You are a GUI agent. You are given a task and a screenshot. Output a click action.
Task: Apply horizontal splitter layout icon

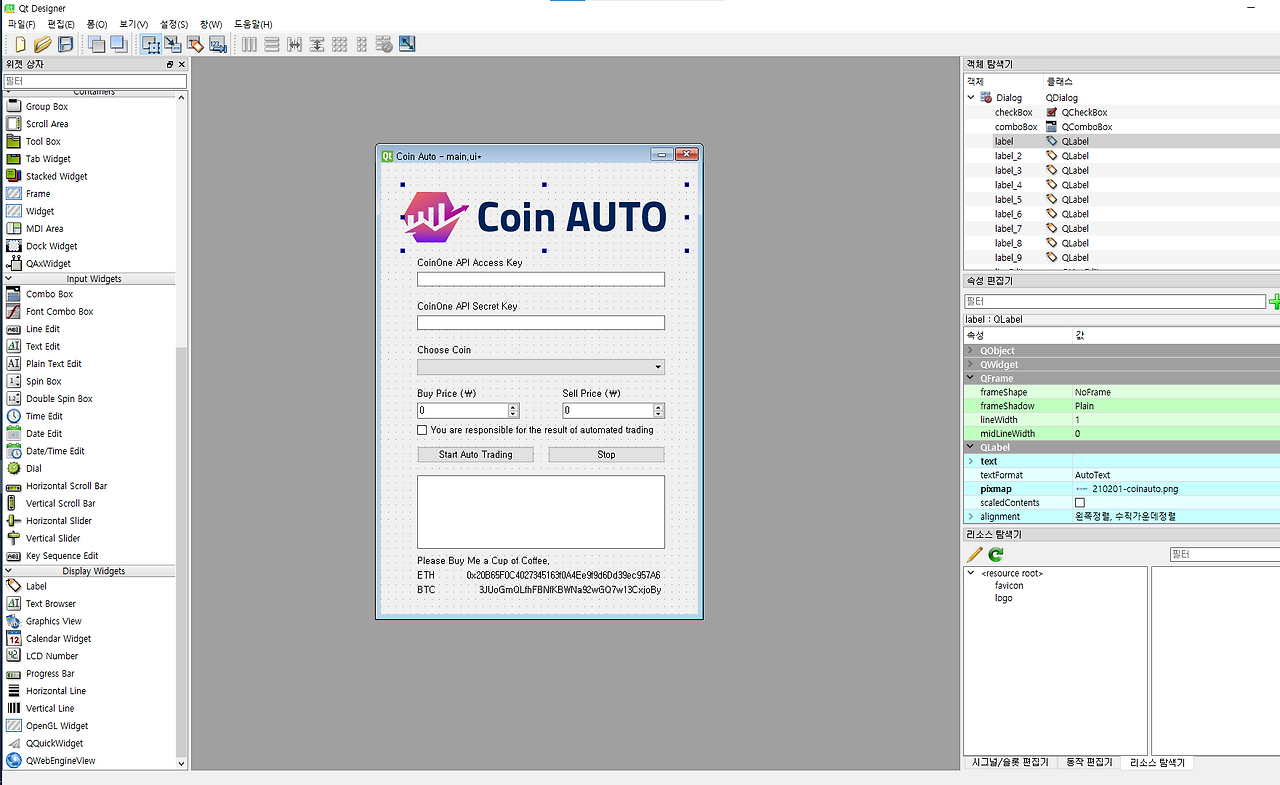[294, 44]
